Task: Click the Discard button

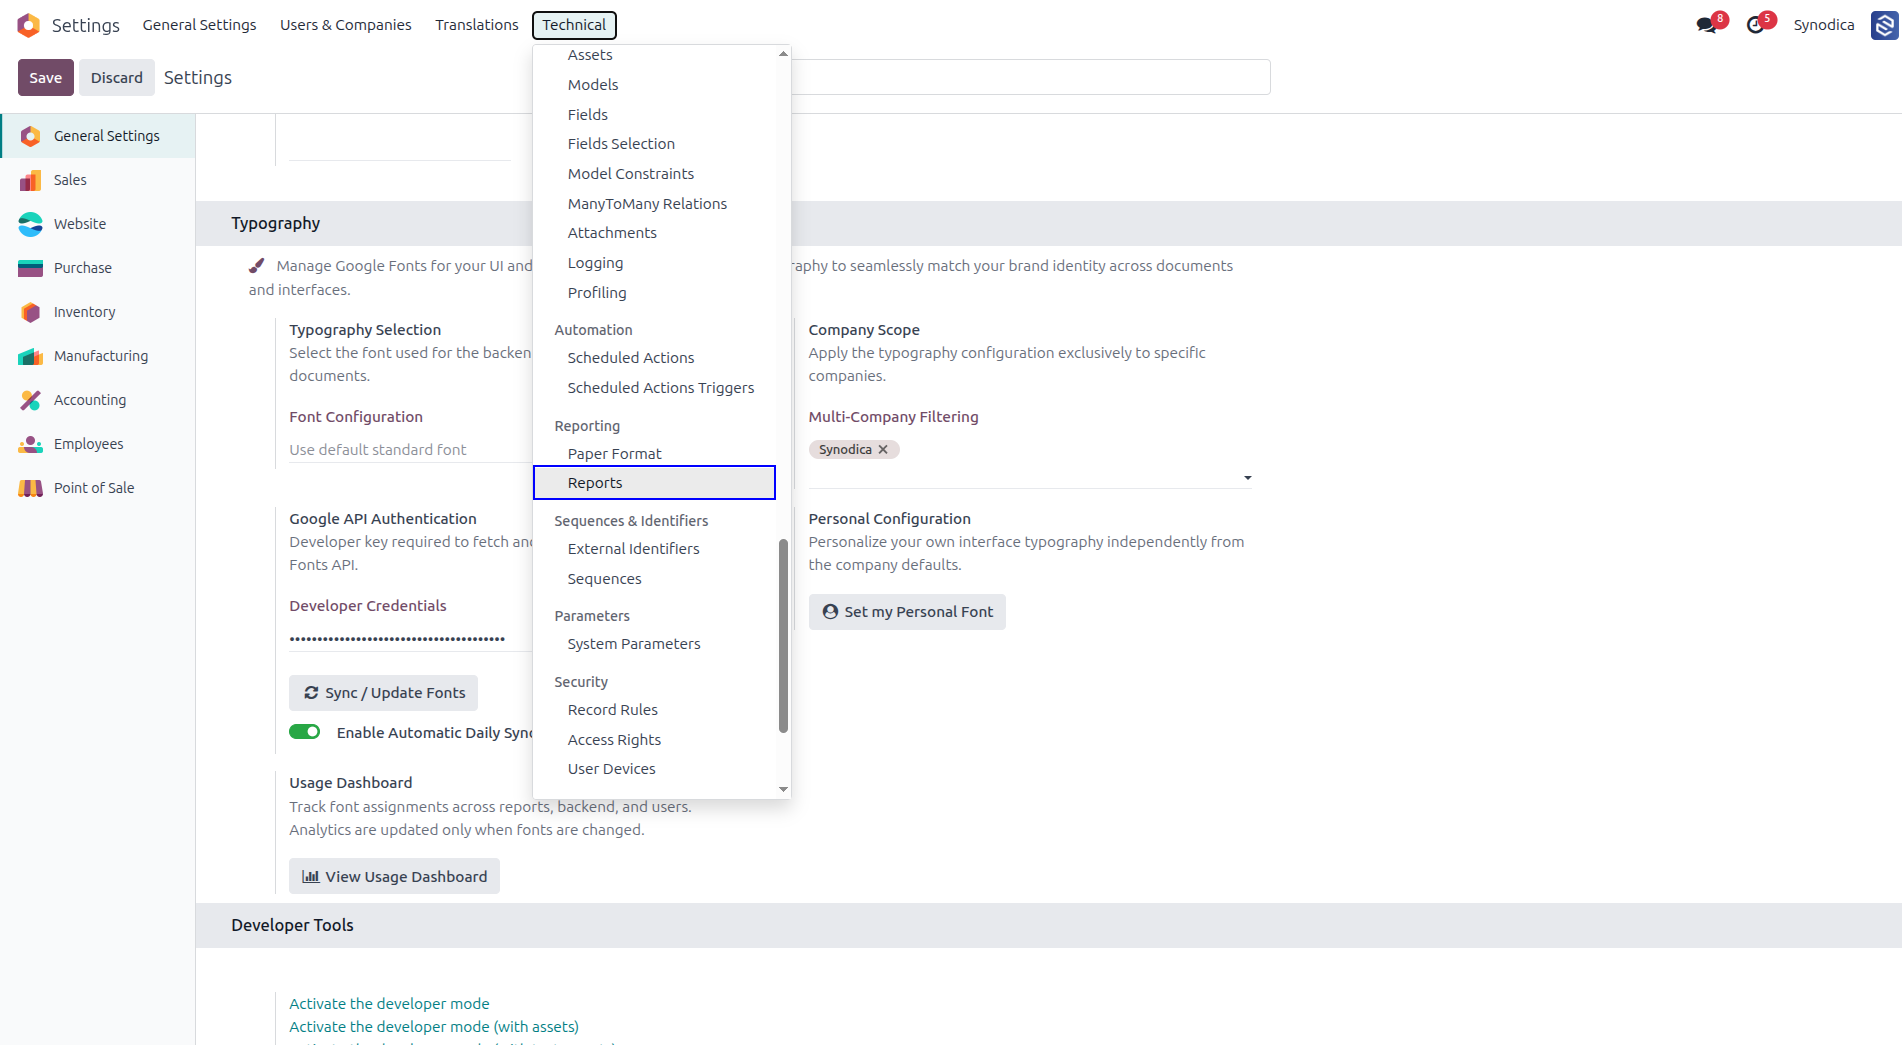Action: [117, 78]
